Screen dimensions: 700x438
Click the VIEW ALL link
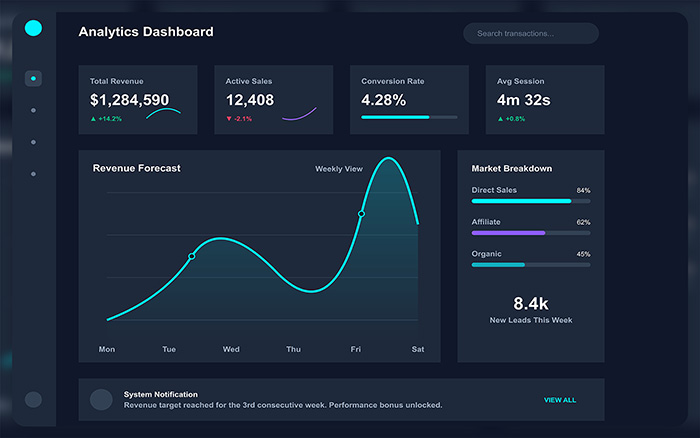[560, 400]
